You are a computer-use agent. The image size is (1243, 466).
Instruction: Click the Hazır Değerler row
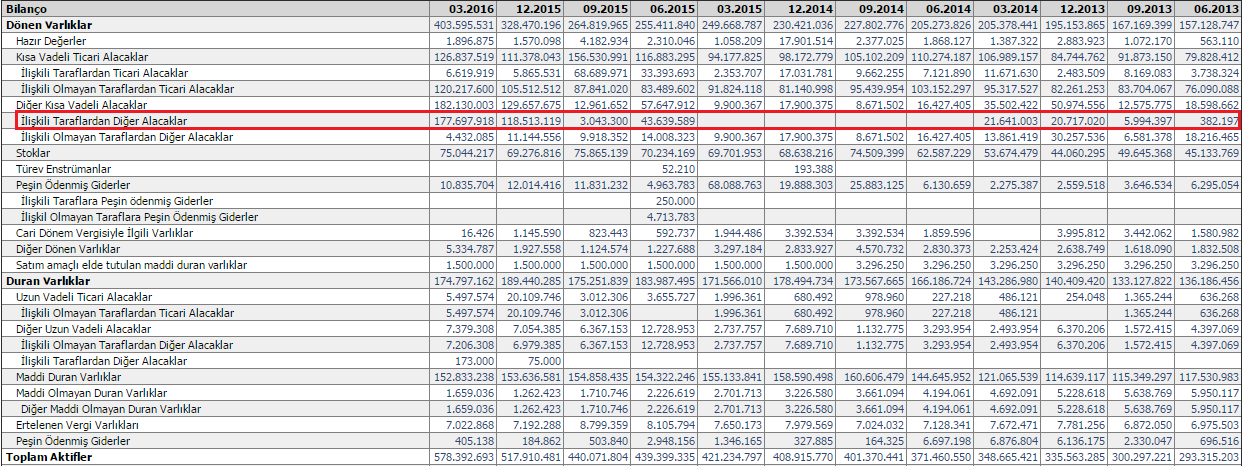[x=51, y=40]
